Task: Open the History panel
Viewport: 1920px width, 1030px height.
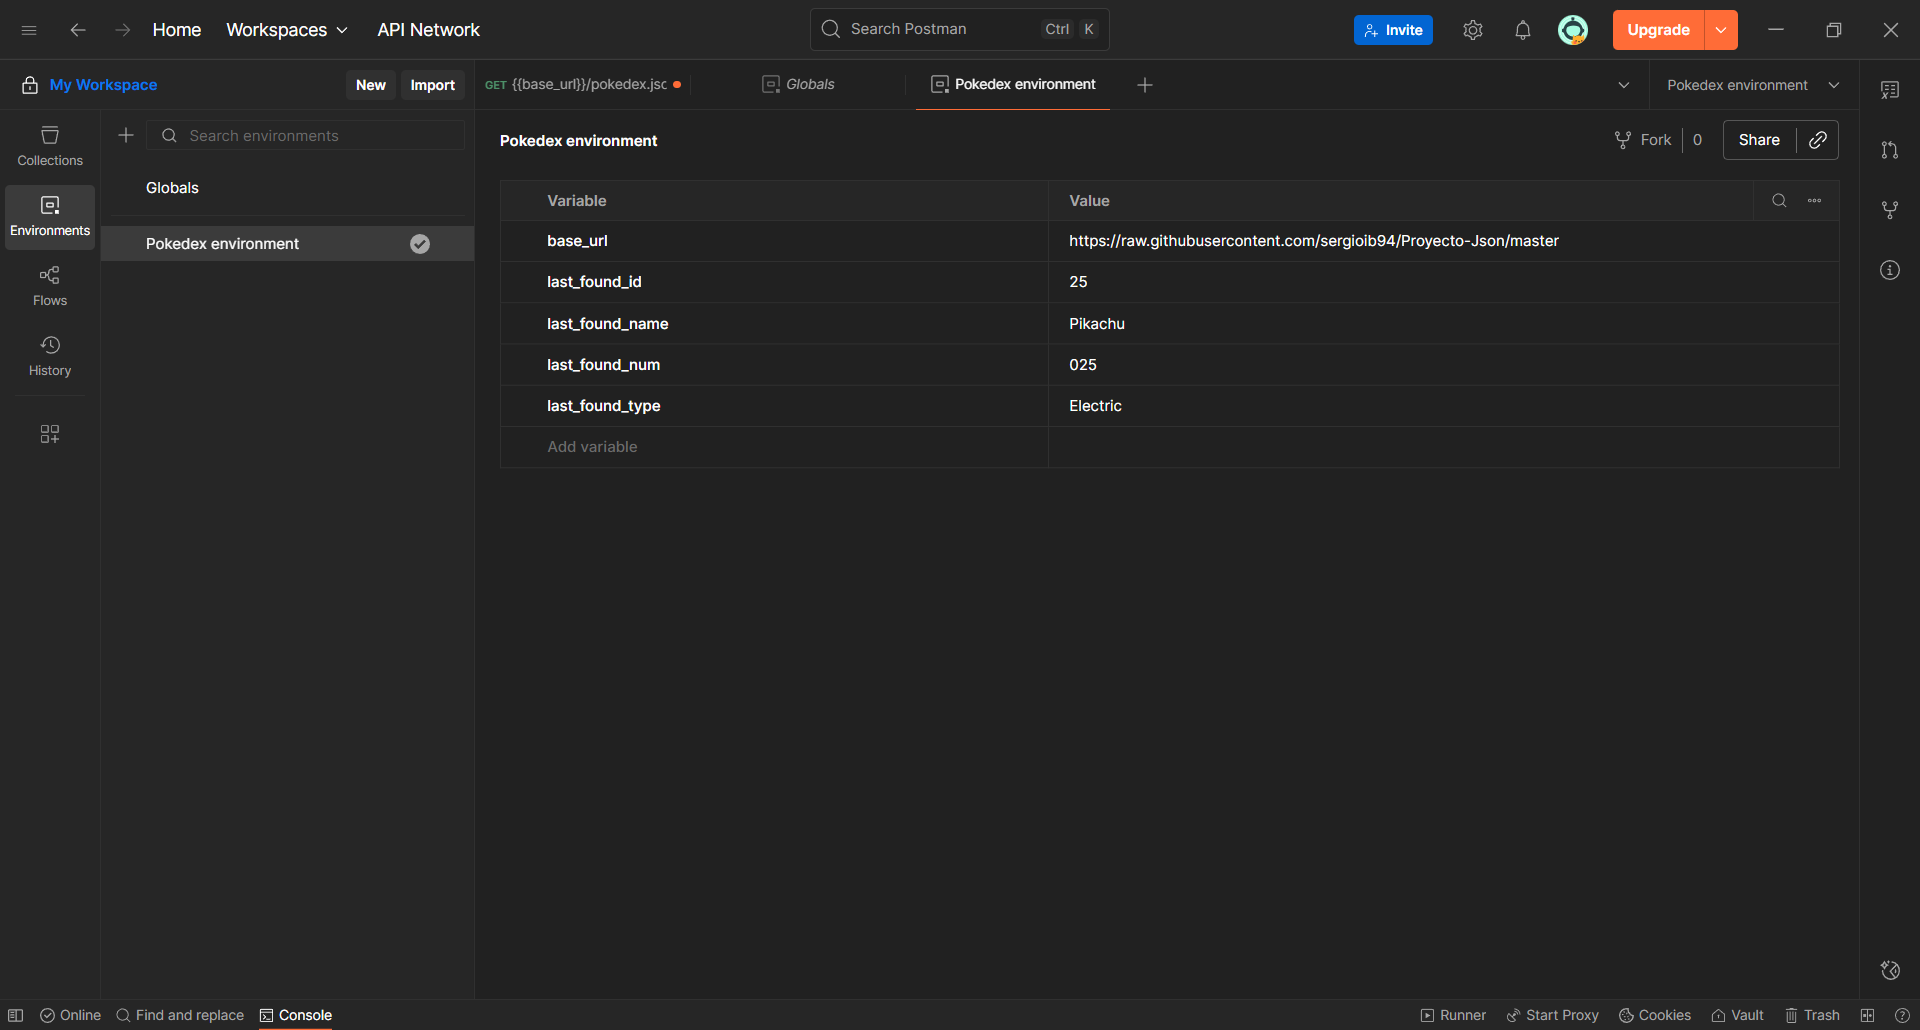Action: click(50, 356)
